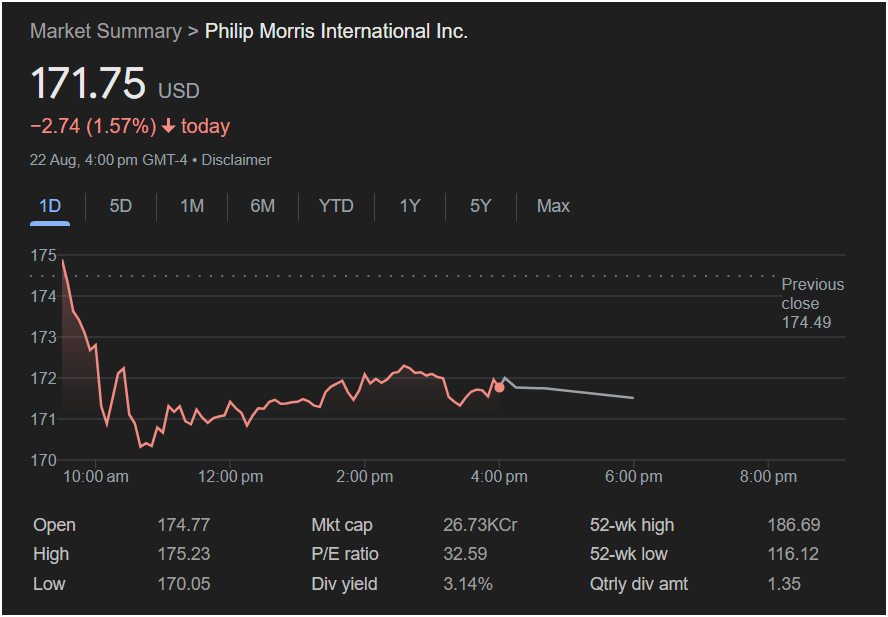Click the closing price dot on chart
This screenshot has width=888, height=617.
point(500,387)
